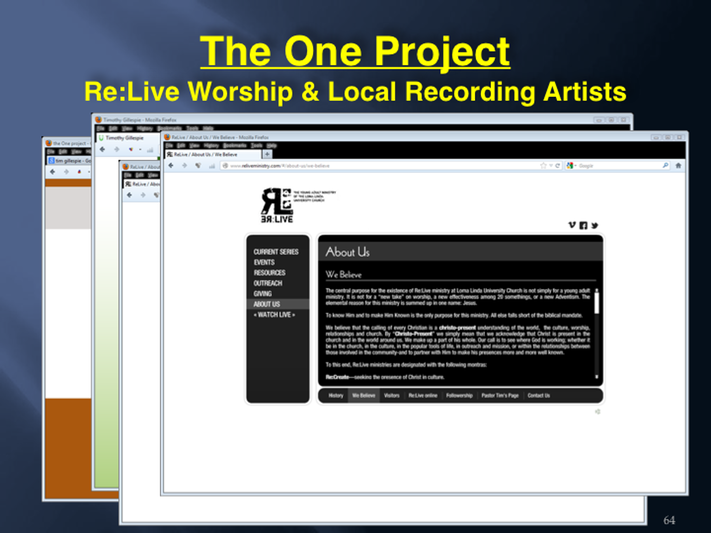Click Firefox icon in the One project title bar
The height and width of the screenshot is (533, 711).
[x=49, y=143]
